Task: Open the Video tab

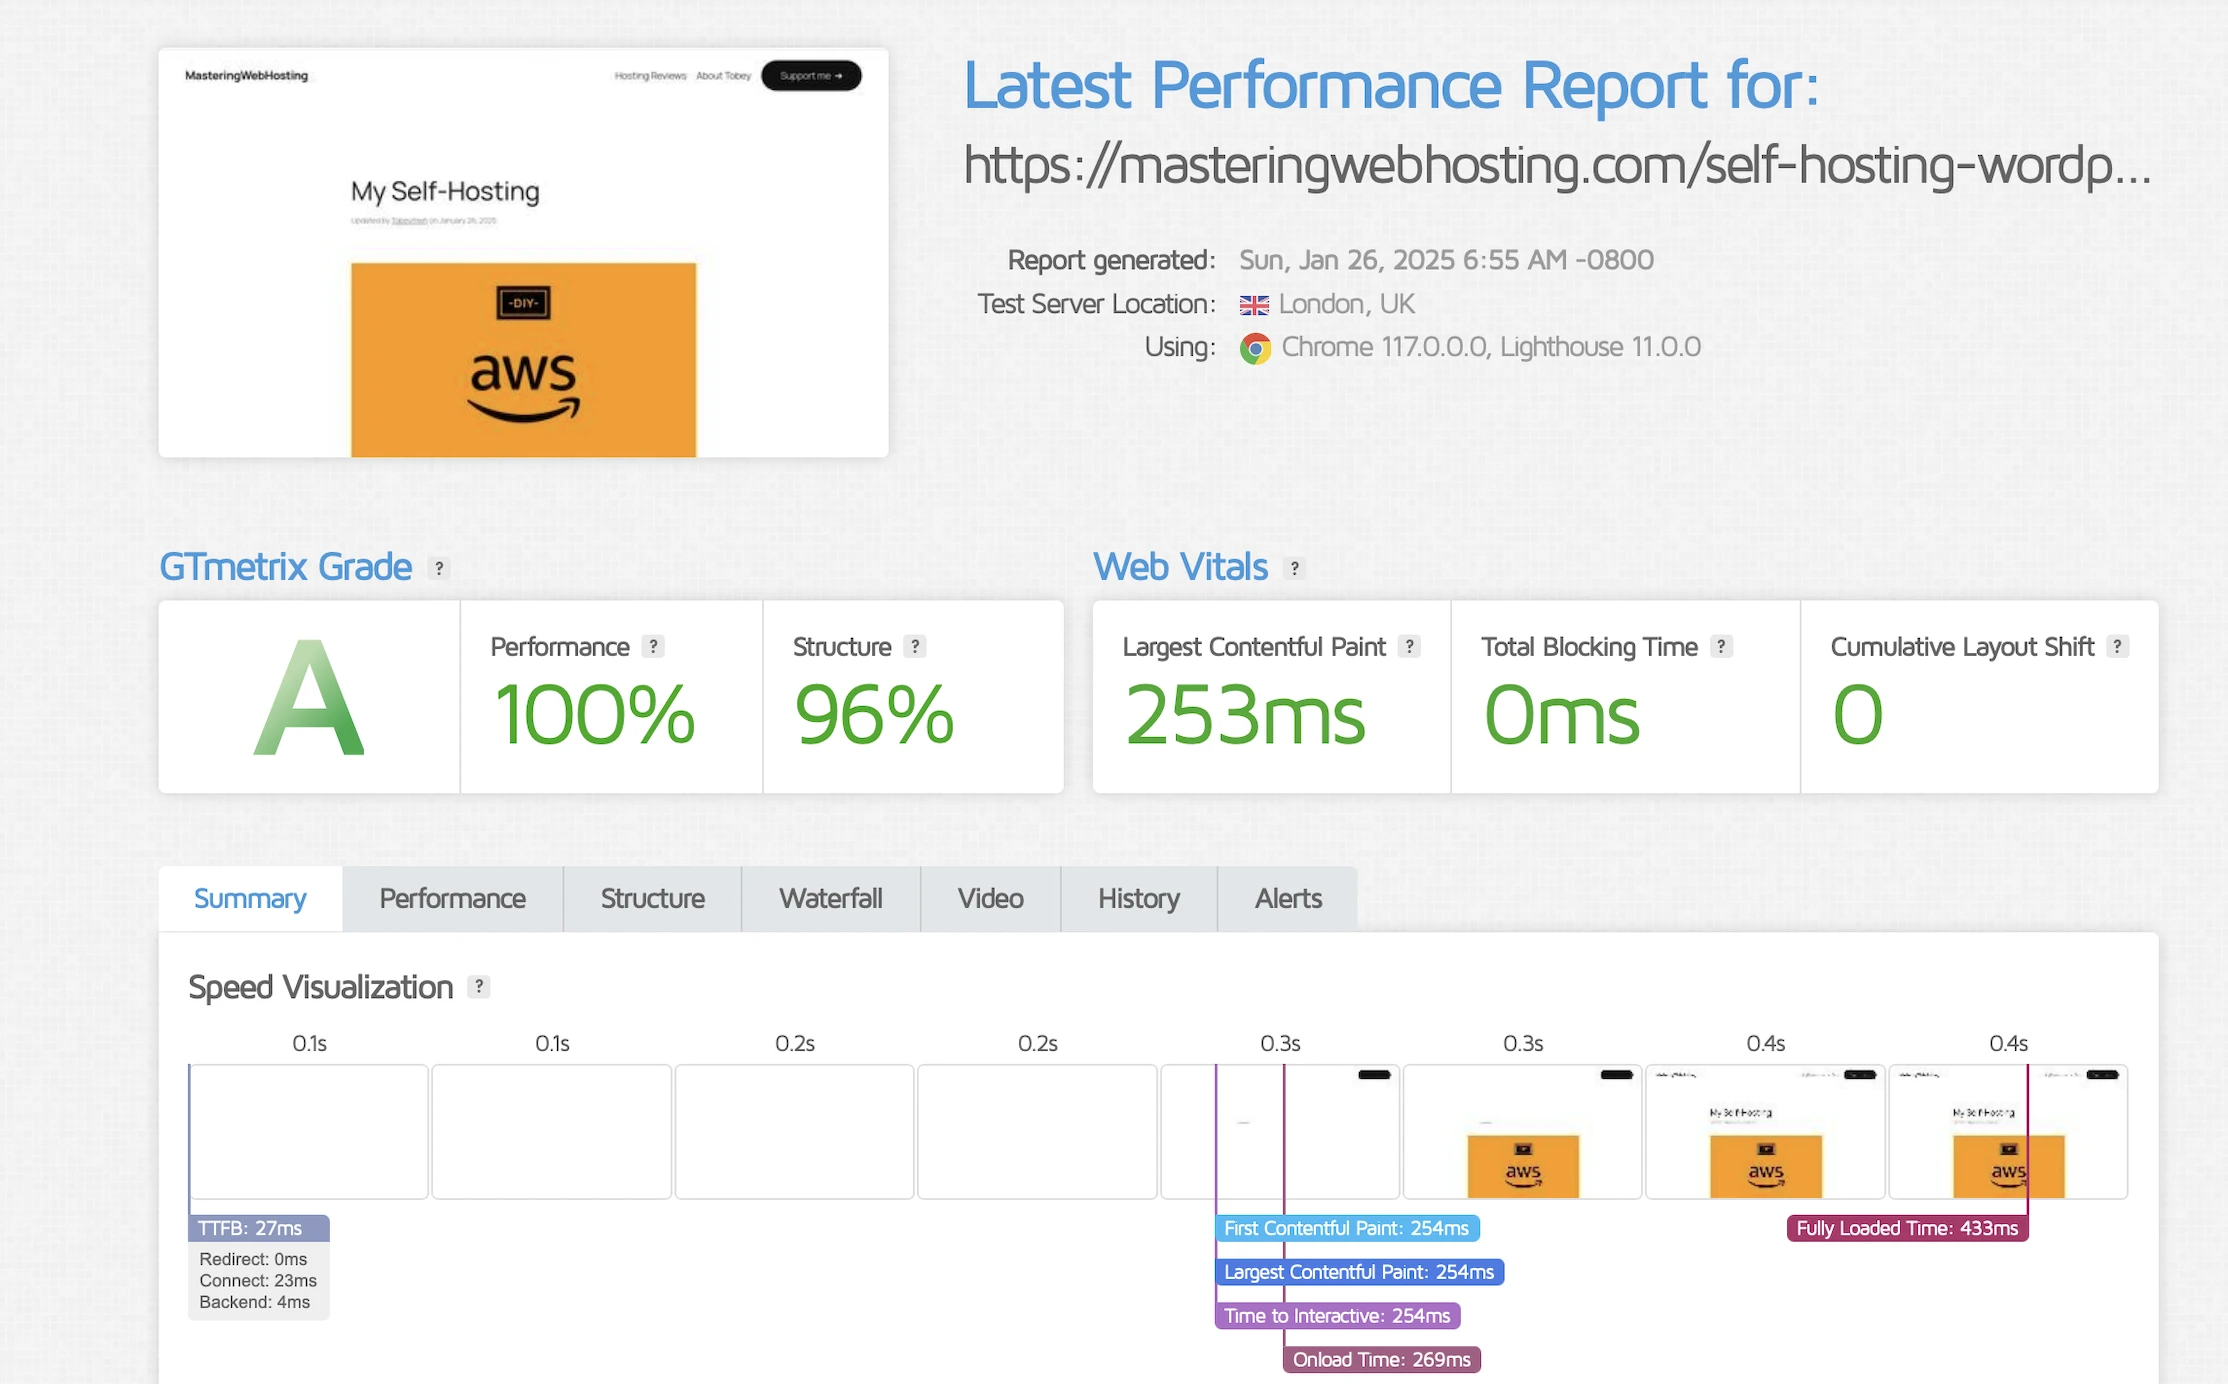Action: point(990,899)
